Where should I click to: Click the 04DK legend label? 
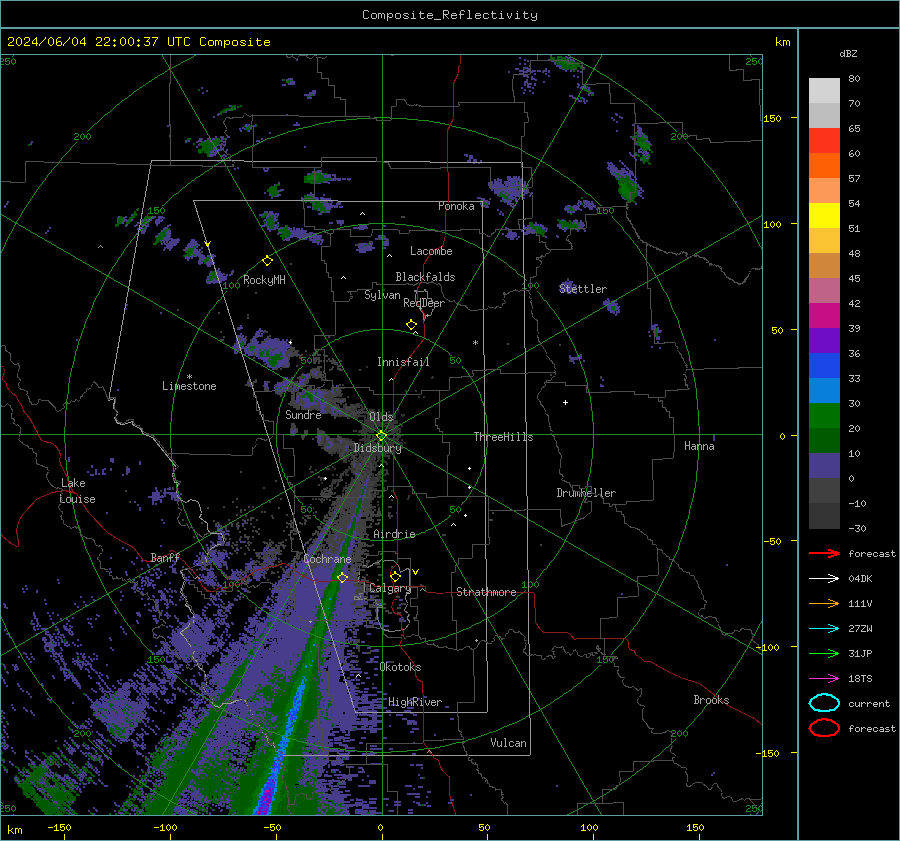pyautogui.click(x=860, y=579)
